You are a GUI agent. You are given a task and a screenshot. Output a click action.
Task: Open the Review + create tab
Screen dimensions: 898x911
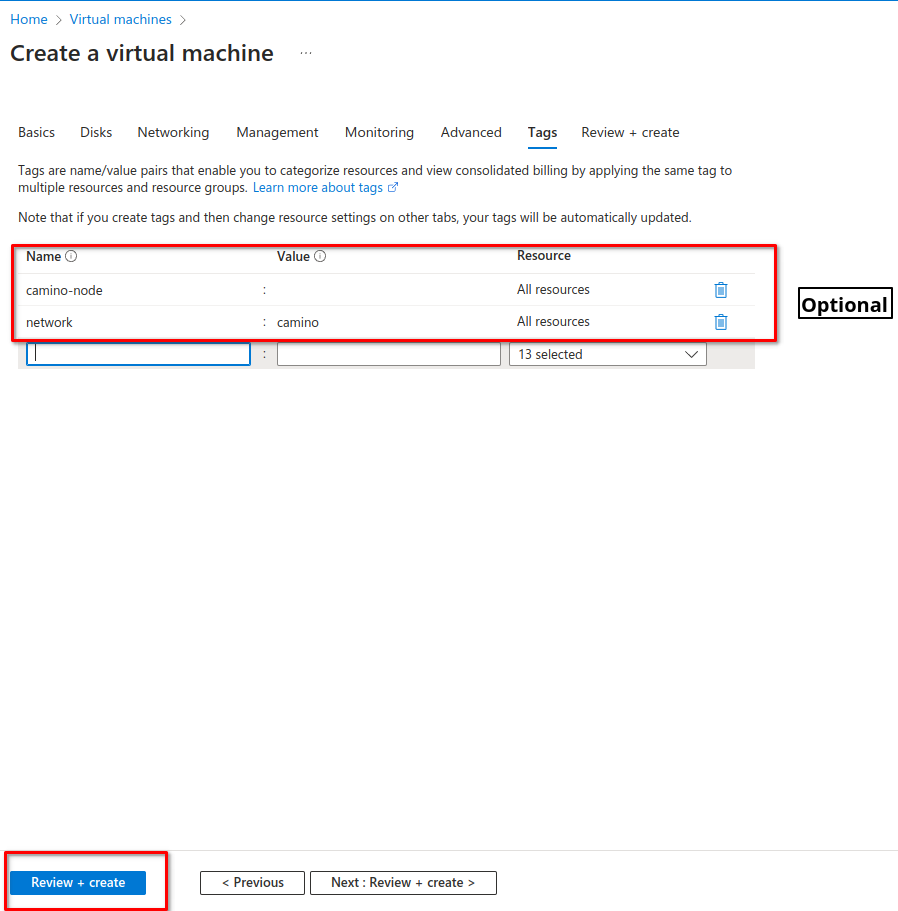pos(630,132)
